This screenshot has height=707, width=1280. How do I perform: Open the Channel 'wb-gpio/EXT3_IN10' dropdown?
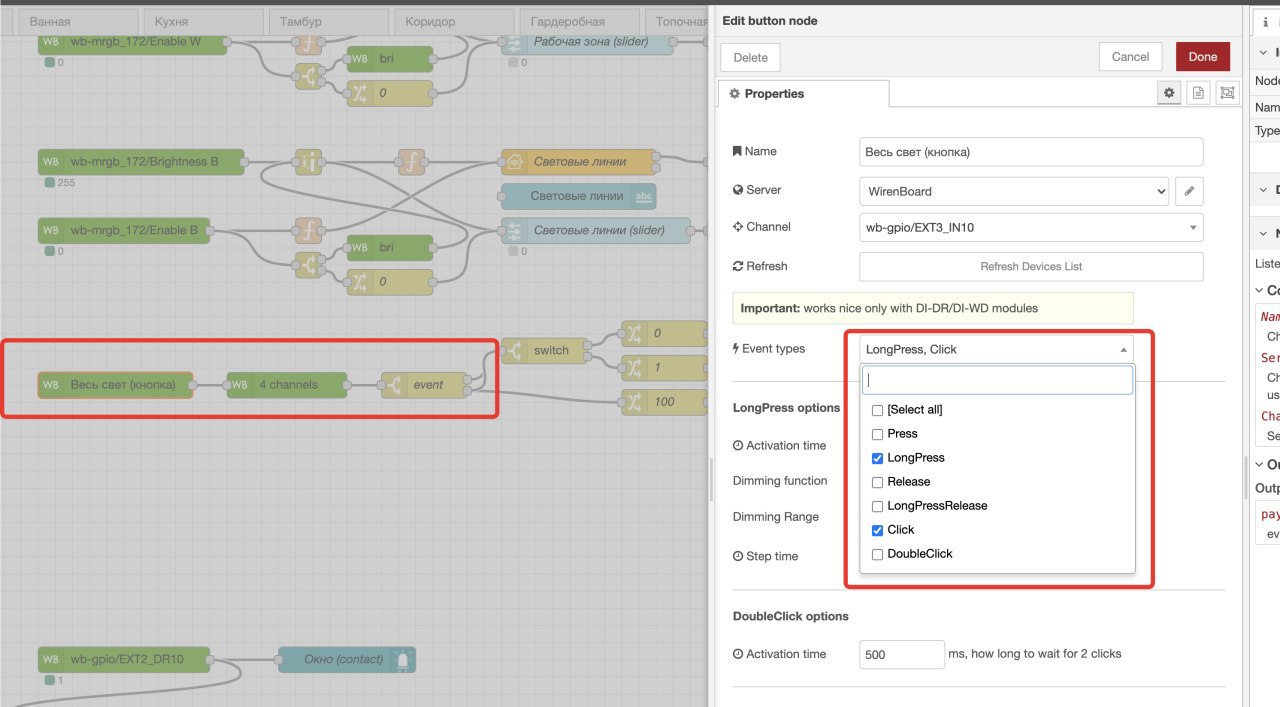tap(1031, 227)
